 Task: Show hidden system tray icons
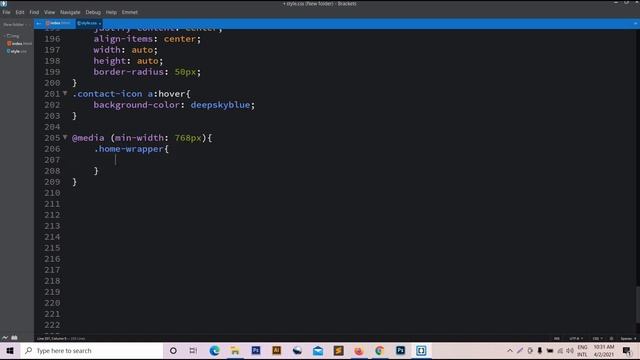tap(510, 351)
